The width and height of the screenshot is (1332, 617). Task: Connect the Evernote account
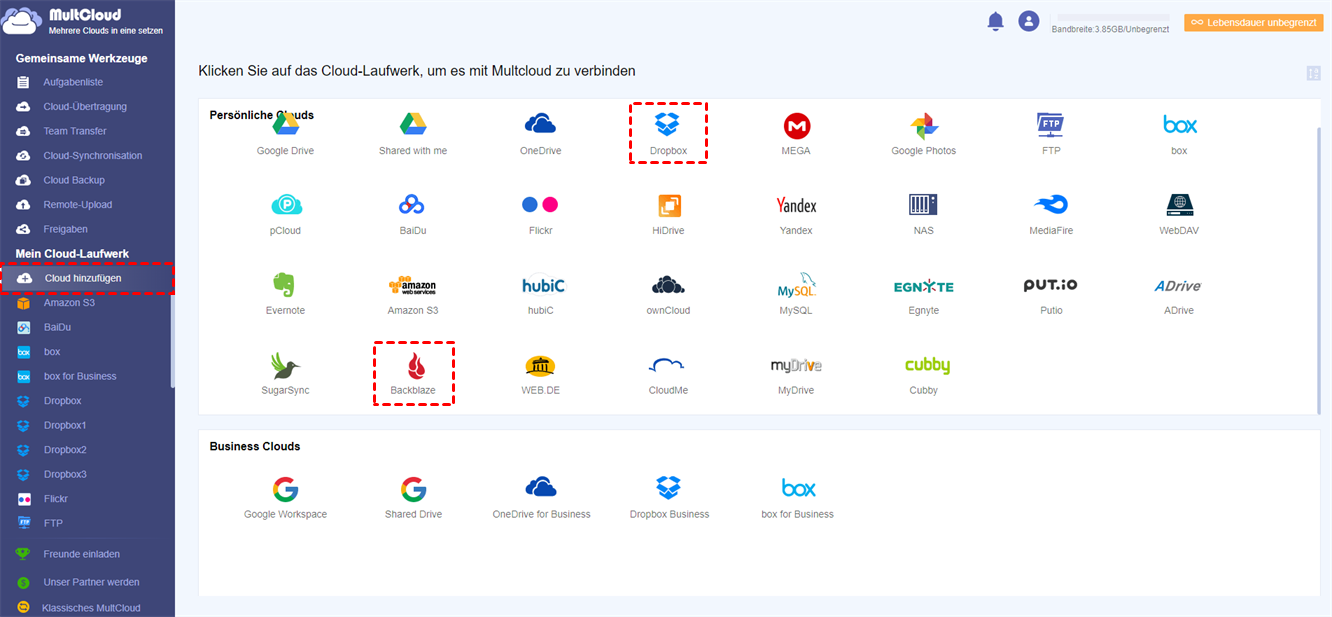tap(285, 294)
